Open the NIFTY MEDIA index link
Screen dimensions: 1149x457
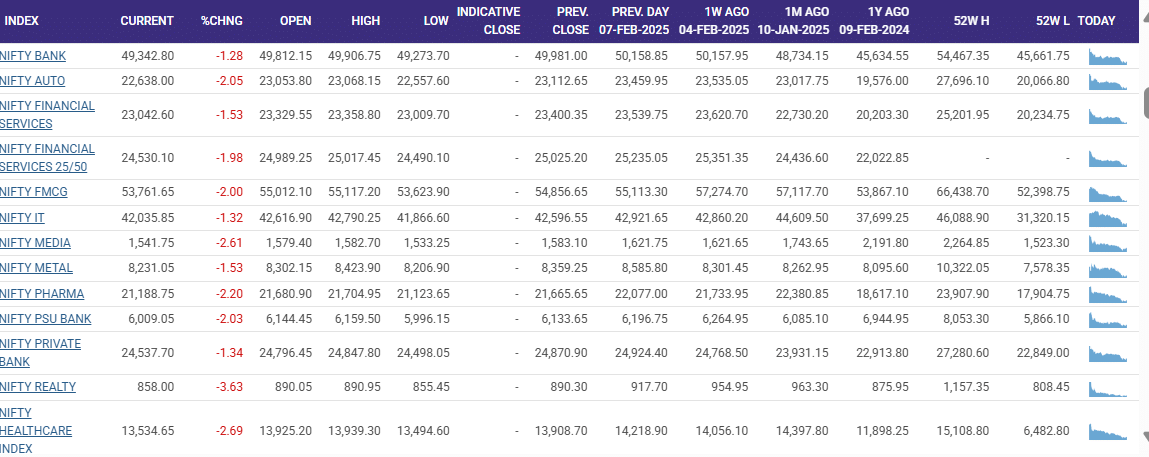35,242
